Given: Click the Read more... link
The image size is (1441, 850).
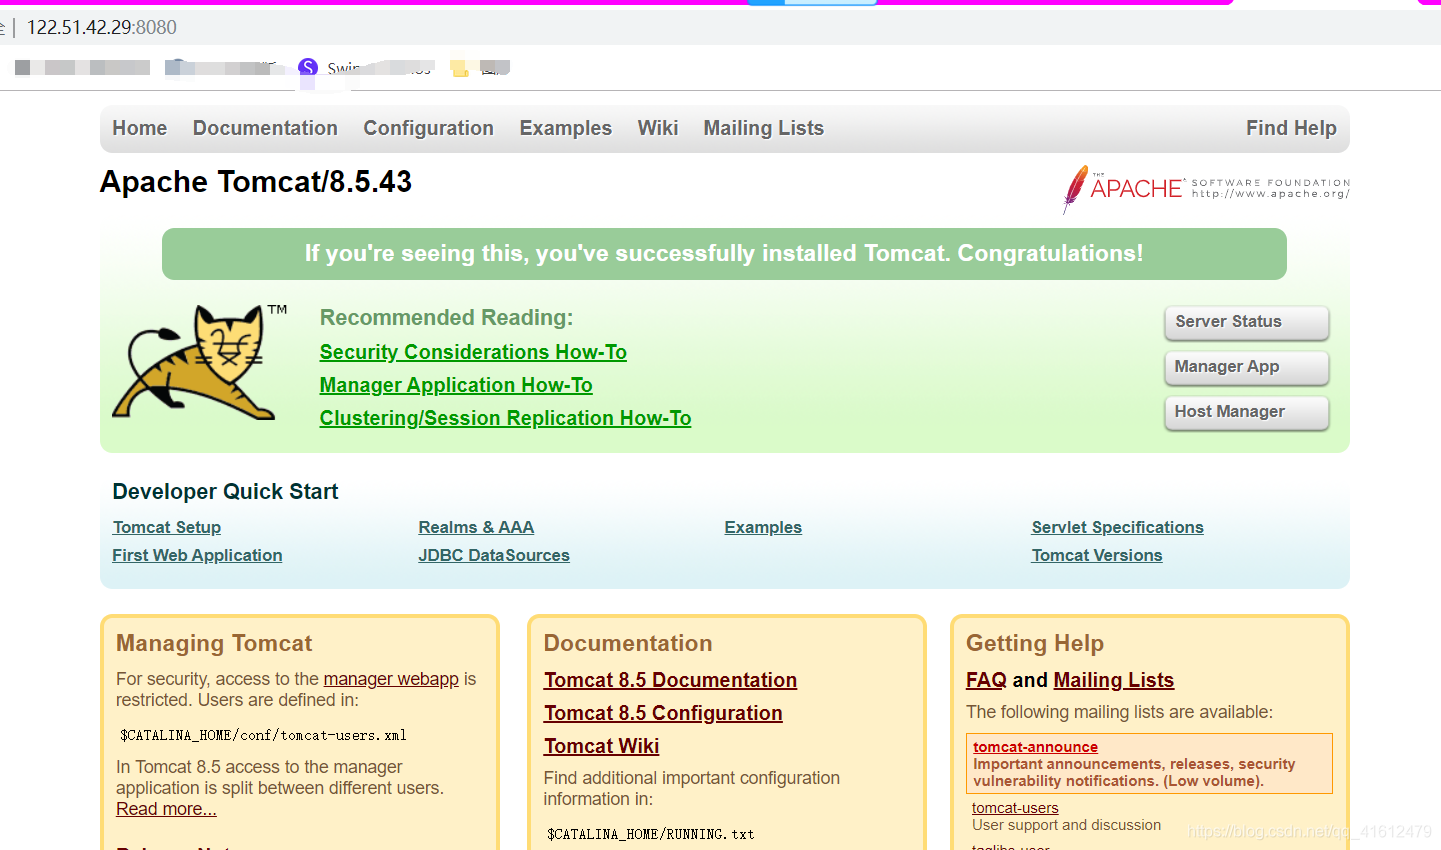Looking at the screenshot, I should (x=166, y=809).
